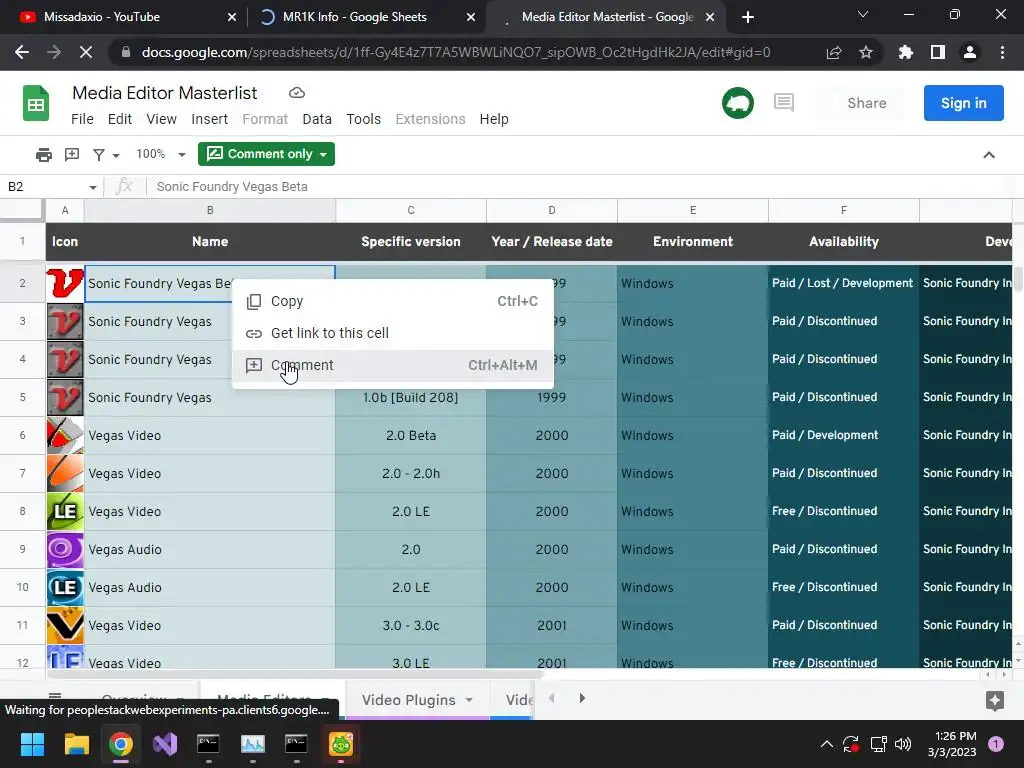Go back with the browser back arrow
This screenshot has width=1024, height=768.
(22, 52)
